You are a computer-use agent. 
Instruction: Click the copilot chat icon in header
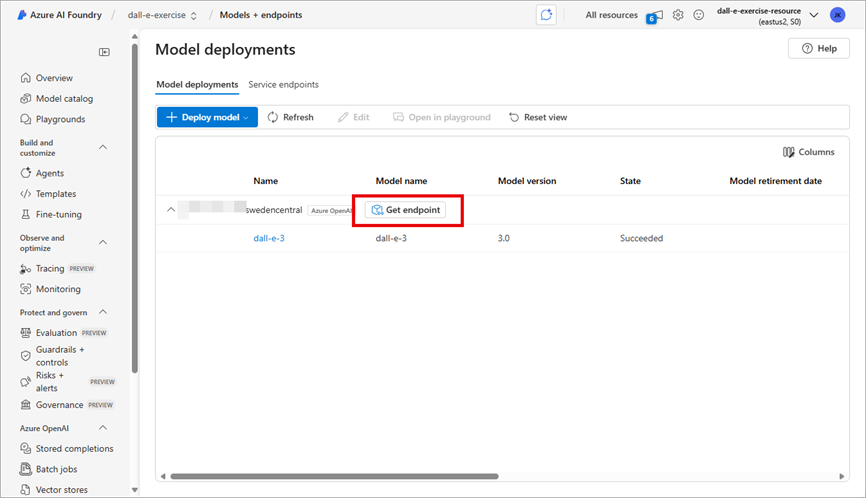click(546, 15)
